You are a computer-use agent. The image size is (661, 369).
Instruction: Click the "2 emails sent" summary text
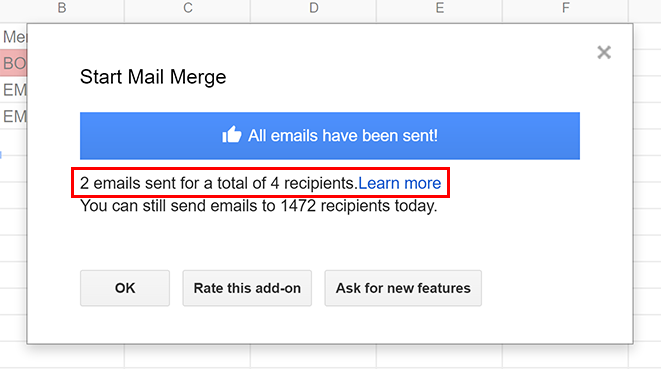coord(219,183)
